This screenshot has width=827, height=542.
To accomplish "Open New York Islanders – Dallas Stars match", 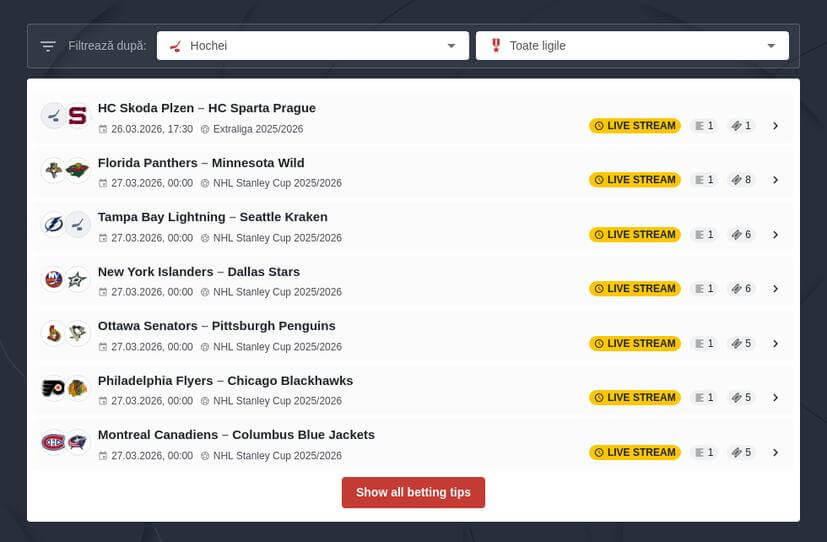I will (x=199, y=272).
